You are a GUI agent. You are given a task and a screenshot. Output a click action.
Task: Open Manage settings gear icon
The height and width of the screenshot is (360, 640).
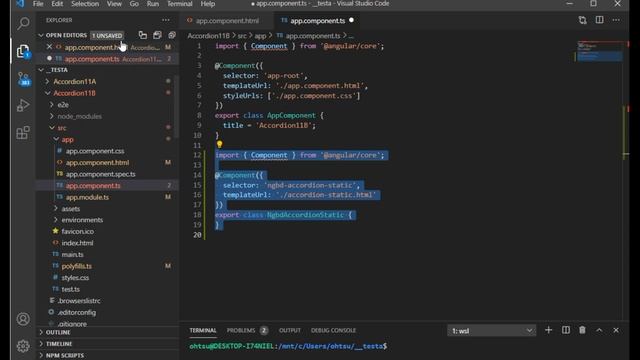pyautogui.click(x=23, y=346)
